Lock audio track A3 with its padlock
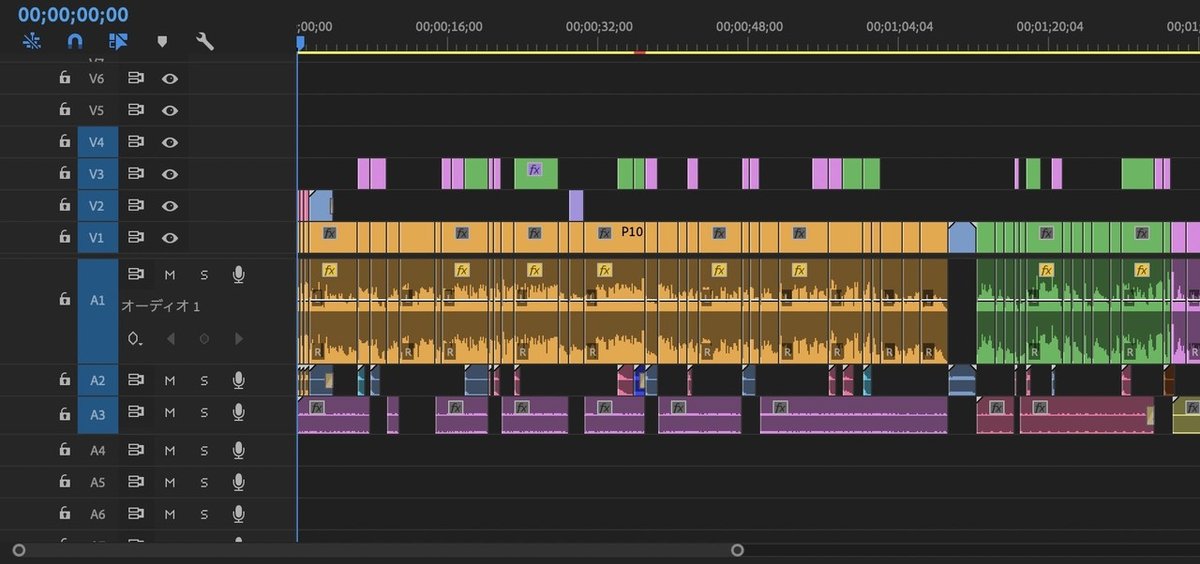Screen dimensions: 1200x564 coord(64,412)
